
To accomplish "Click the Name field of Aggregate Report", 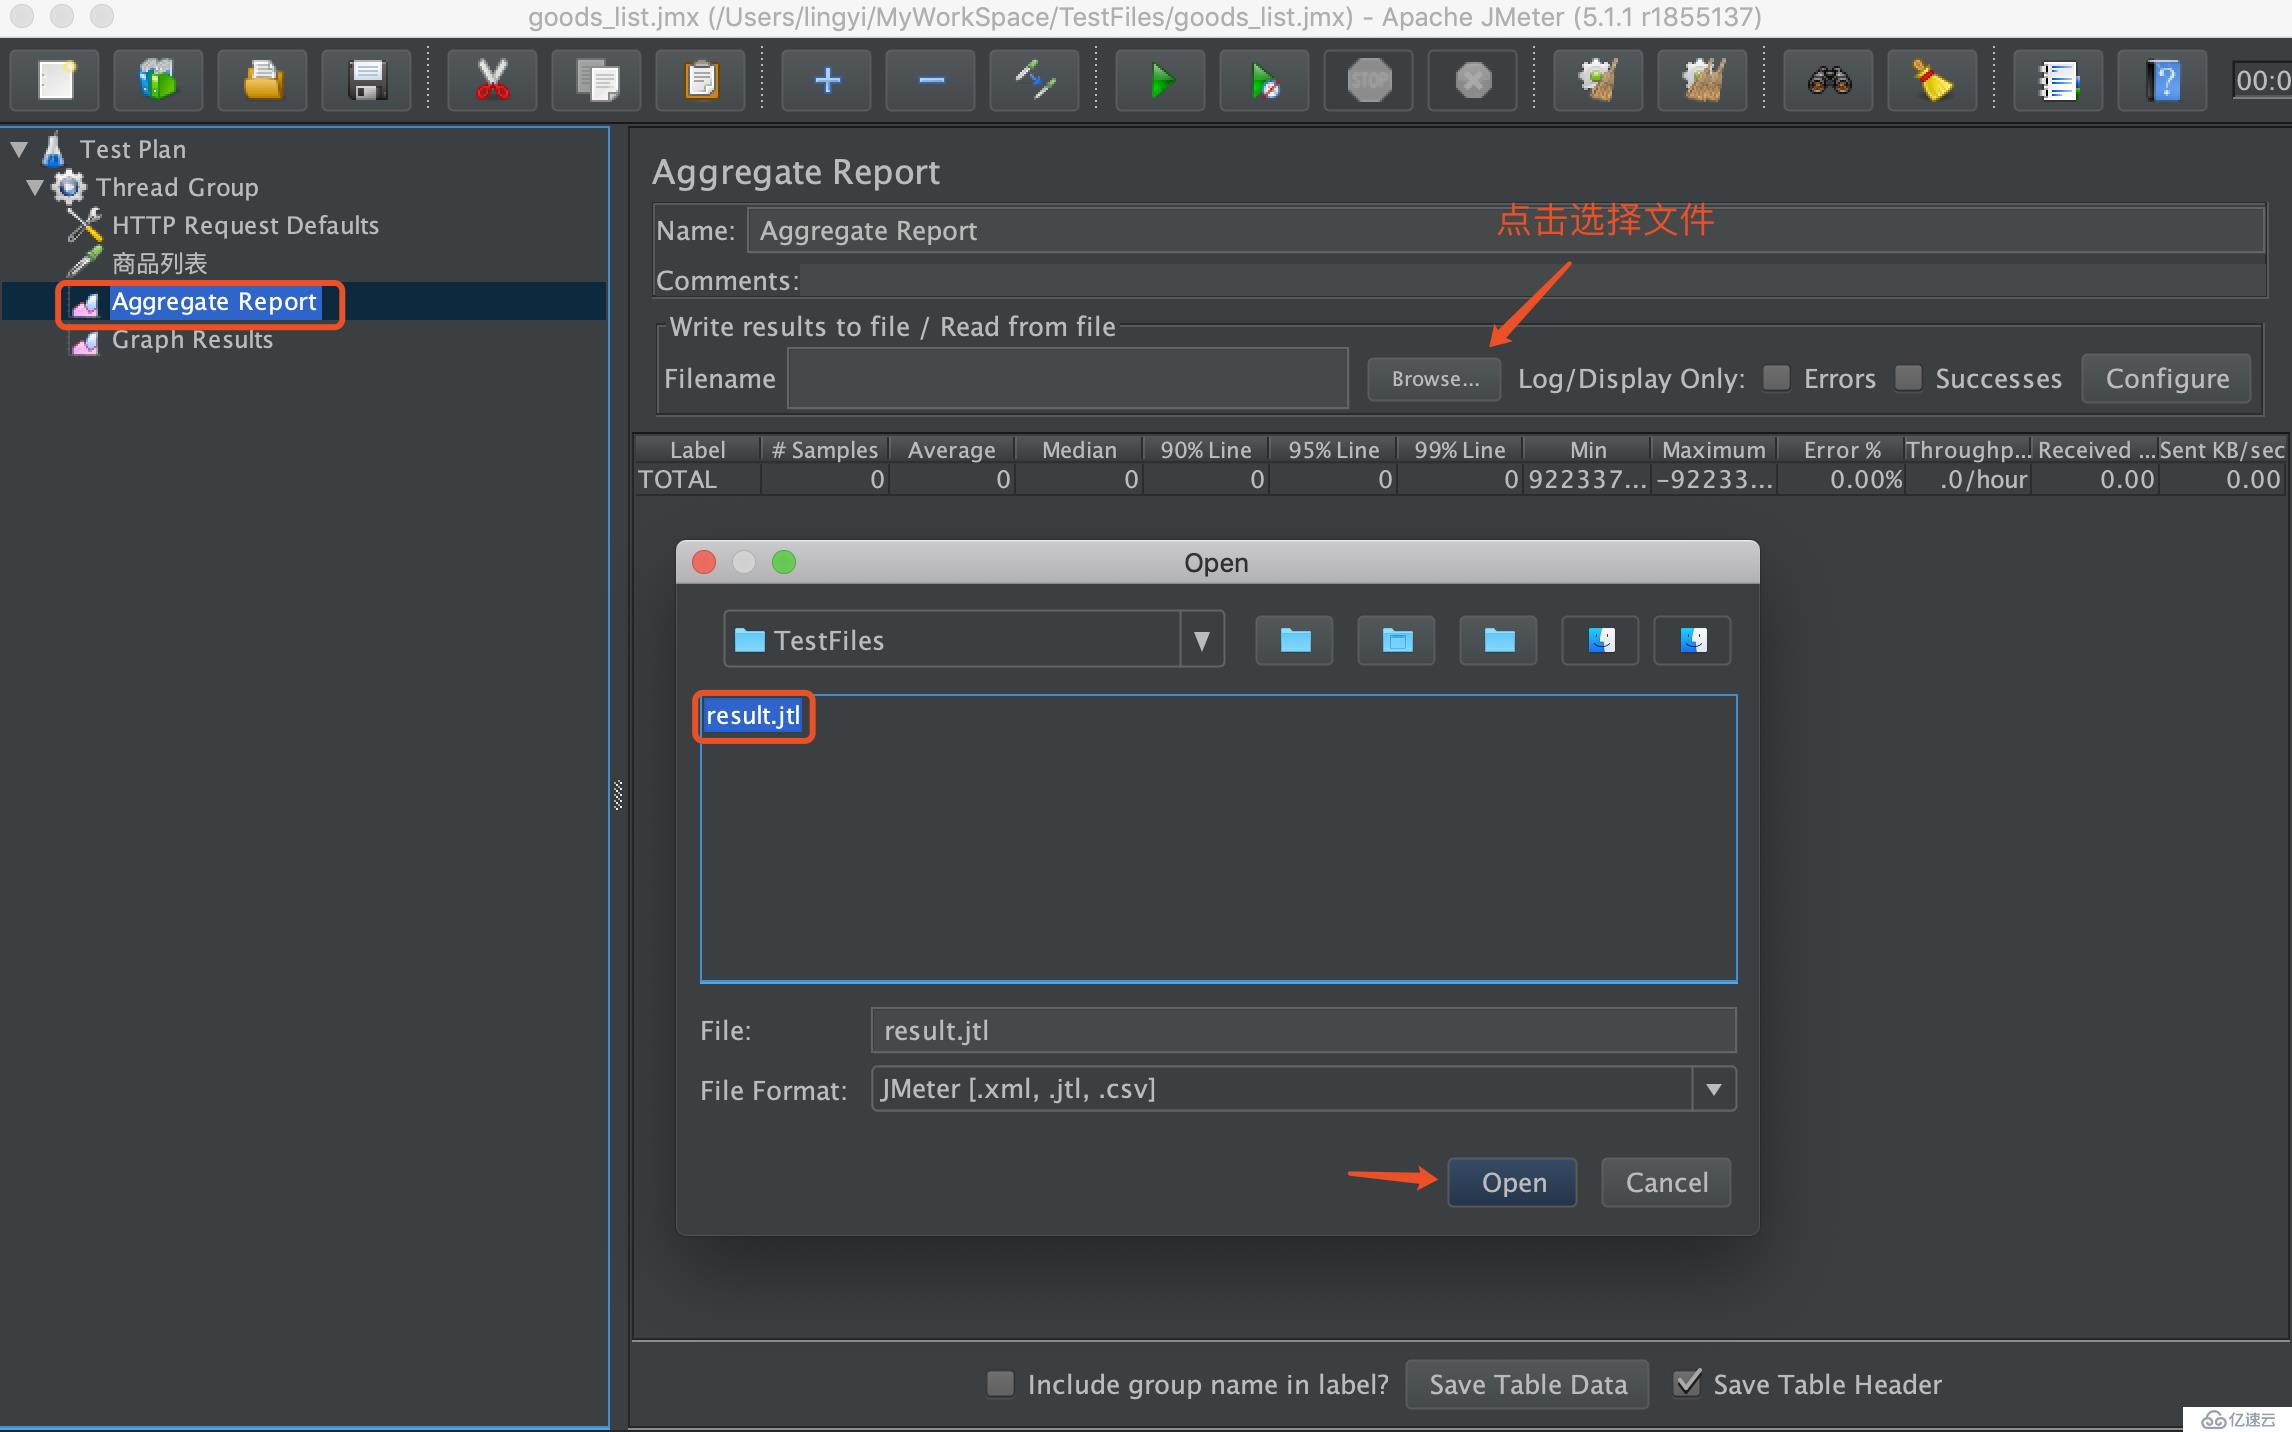I will click(x=1506, y=230).
